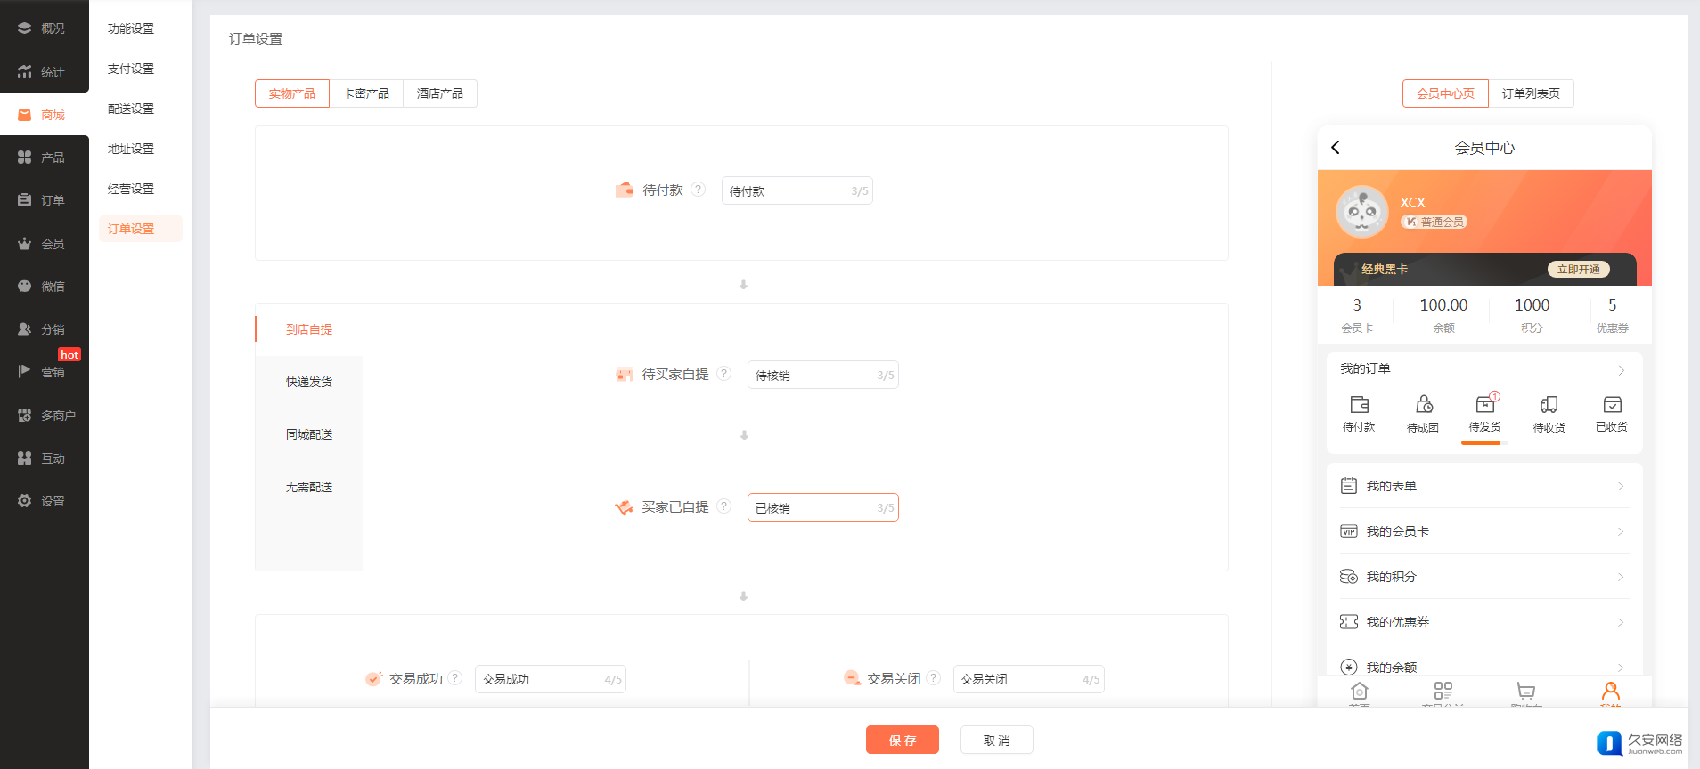The image size is (1700, 769).
Task: Click the 待付款 wallet icon in 我的订单
Action: point(1359,405)
